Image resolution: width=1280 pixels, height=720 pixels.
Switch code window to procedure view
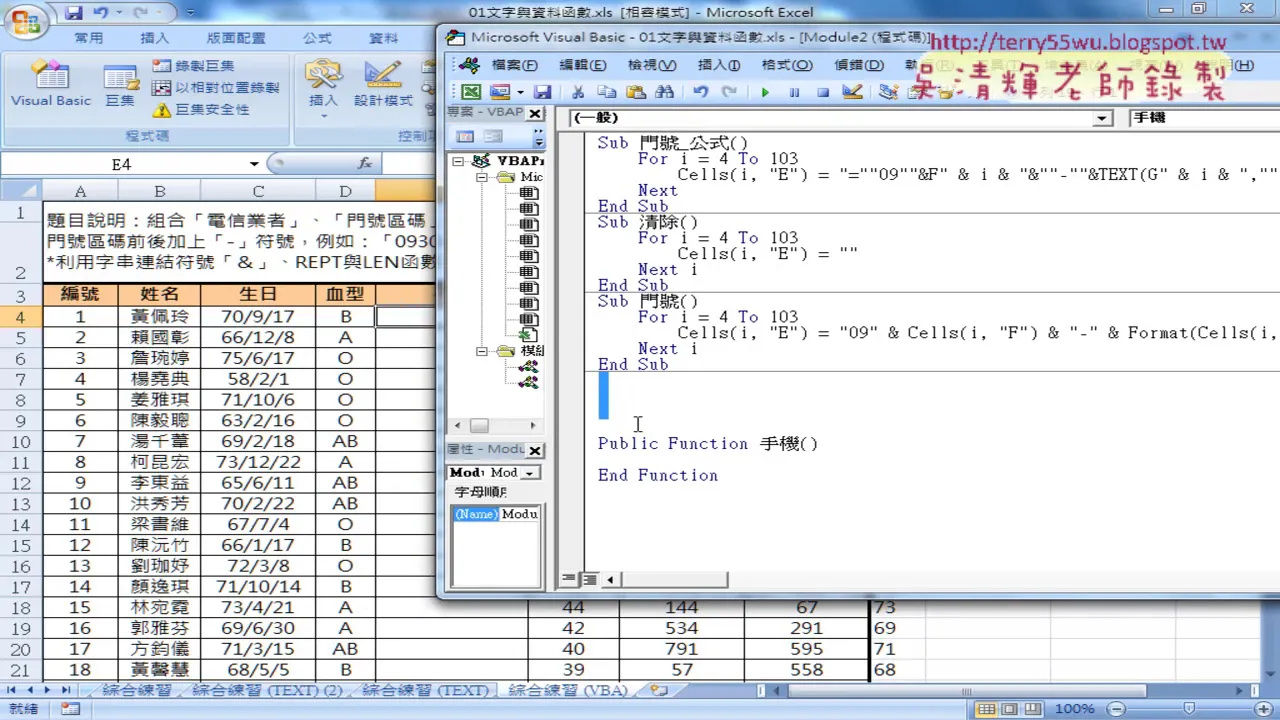(x=569, y=579)
